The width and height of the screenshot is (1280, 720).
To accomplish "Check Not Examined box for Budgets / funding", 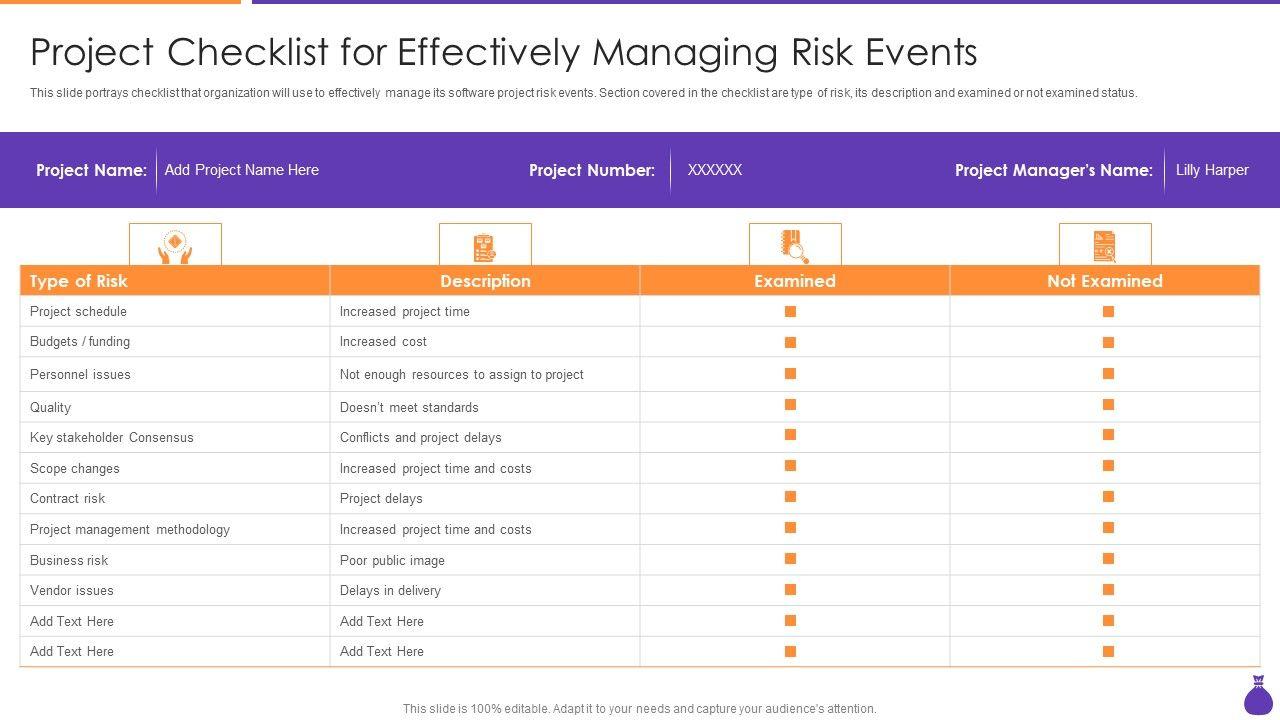I will pos(1108,342).
